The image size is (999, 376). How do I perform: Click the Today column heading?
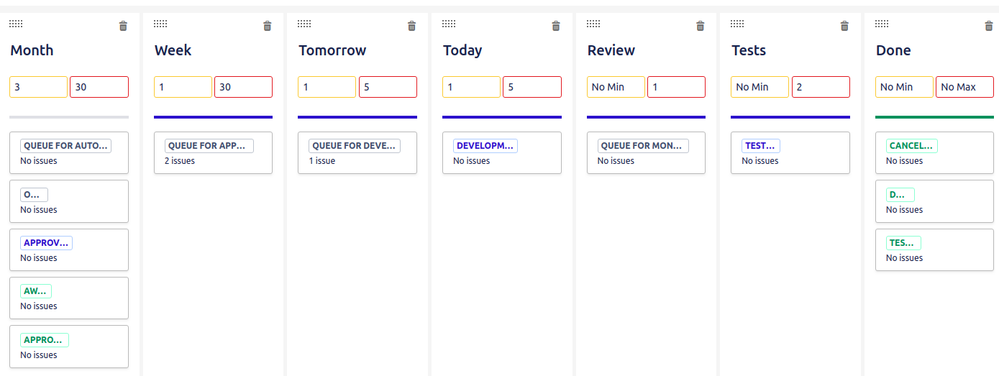463,50
